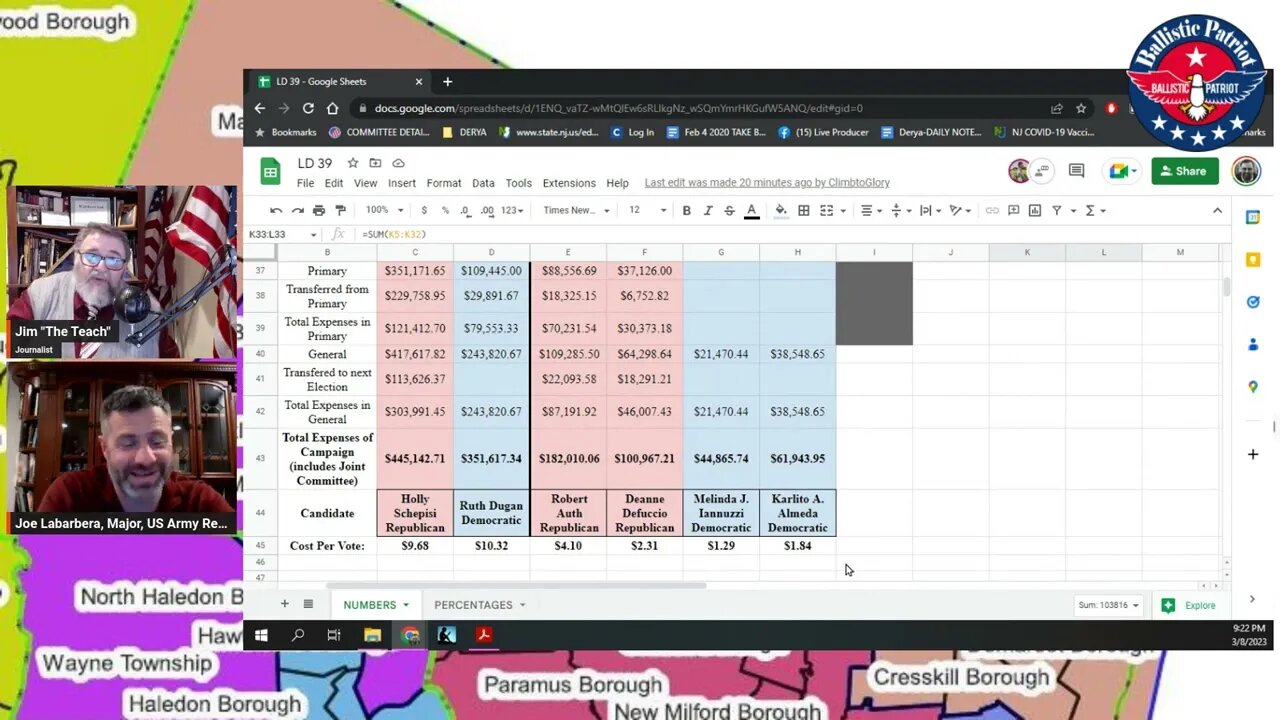
Task: Click the All sheets list icon
Action: click(308, 604)
